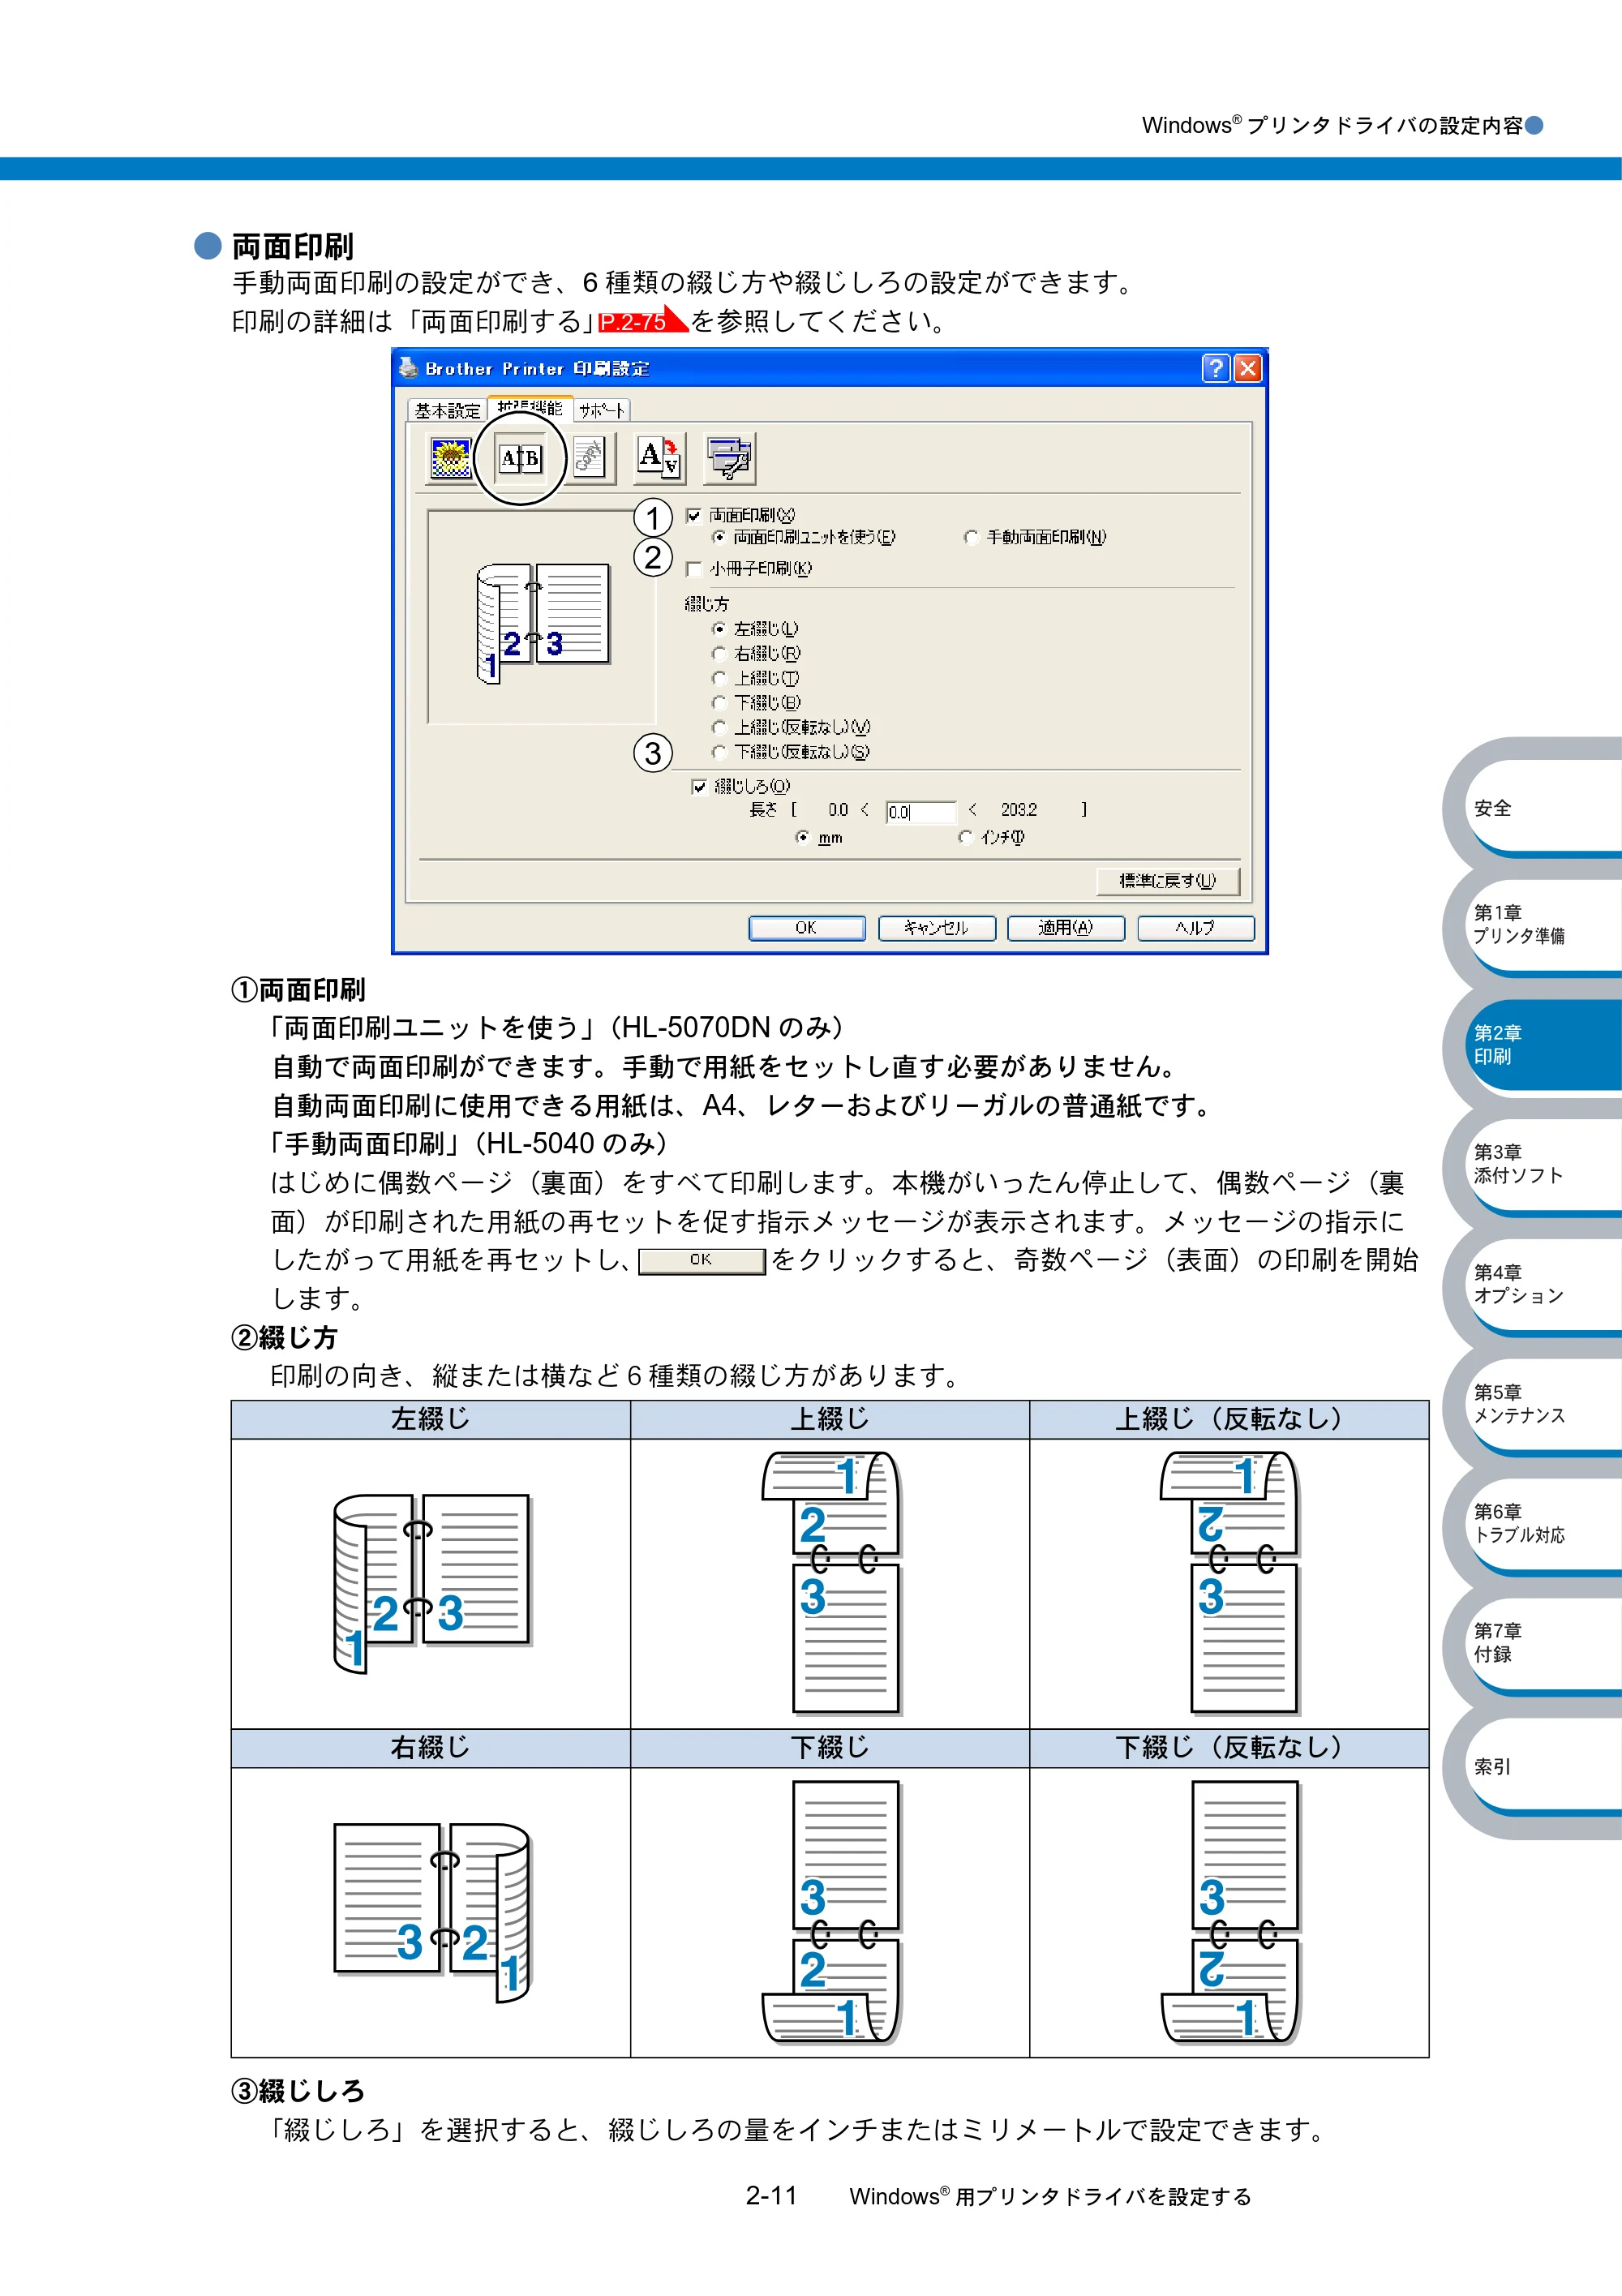Switch to the 拡張機能 tab
This screenshot has height=2296, width=1622.
click(x=530, y=408)
